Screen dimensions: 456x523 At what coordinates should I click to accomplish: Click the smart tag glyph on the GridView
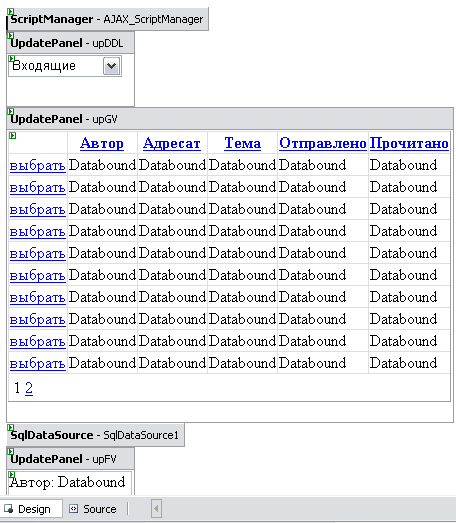pyautogui.click(x=13, y=135)
